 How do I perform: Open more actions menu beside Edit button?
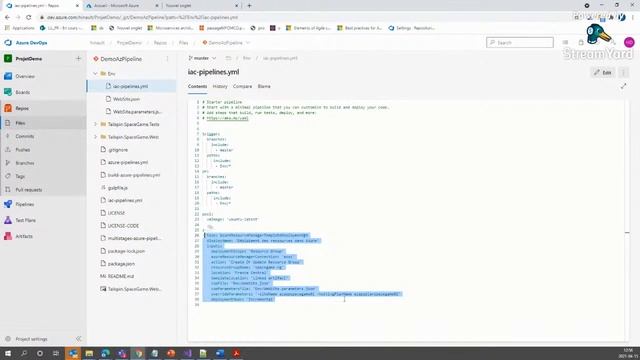(x=623, y=73)
